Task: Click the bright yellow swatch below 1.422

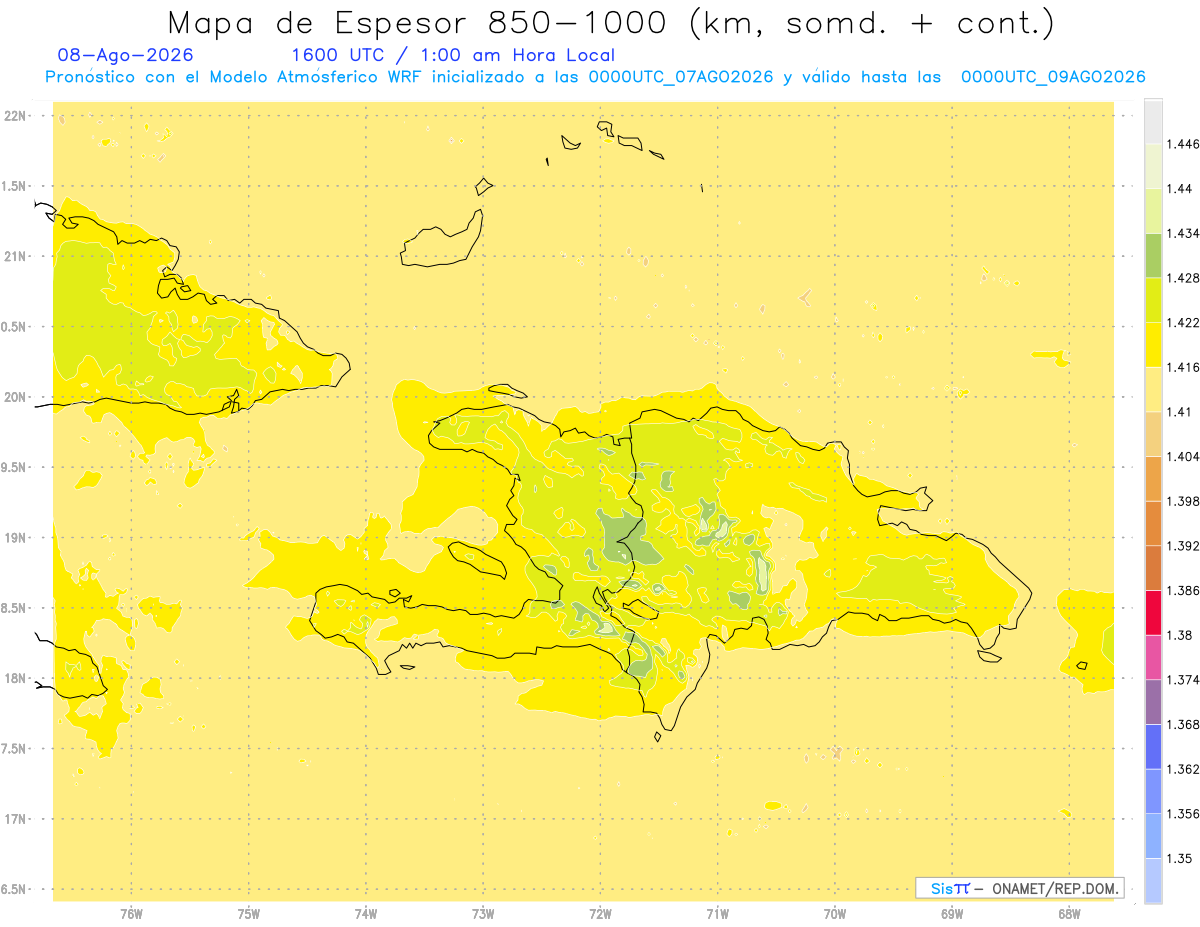Action: [x=1153, y=345]
